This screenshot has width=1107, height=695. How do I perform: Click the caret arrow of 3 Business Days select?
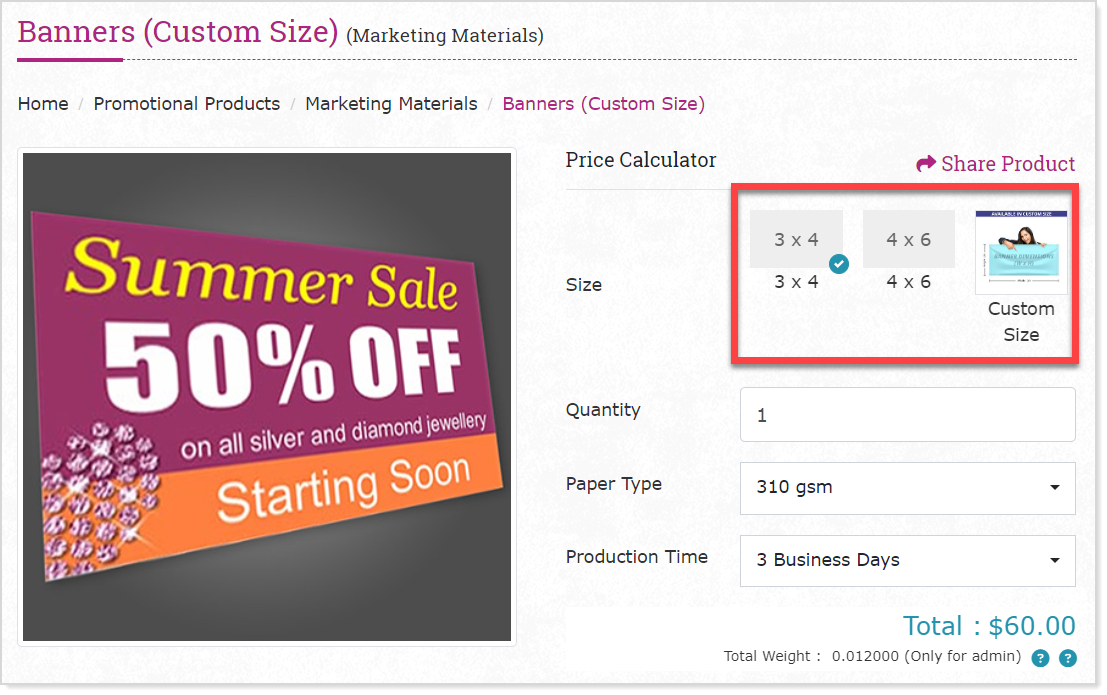(x=1054, y=561)
